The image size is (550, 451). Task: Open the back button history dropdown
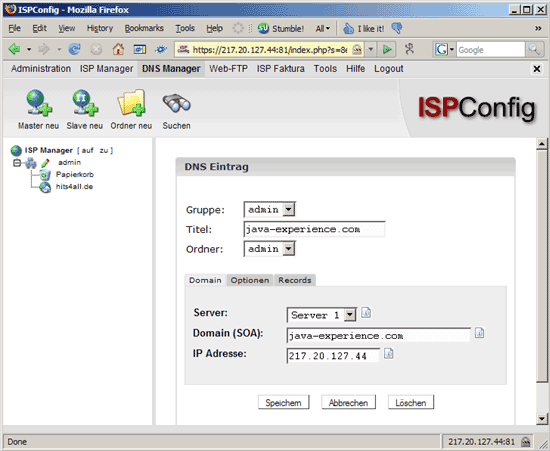click(29, 49)
